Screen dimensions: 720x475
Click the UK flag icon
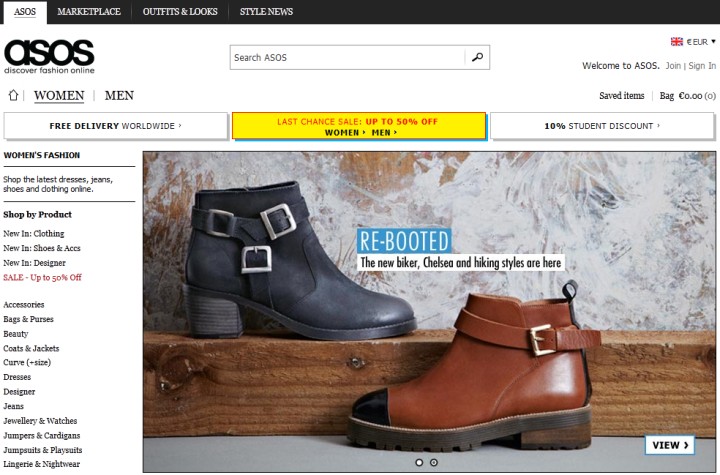coord(677,42)
